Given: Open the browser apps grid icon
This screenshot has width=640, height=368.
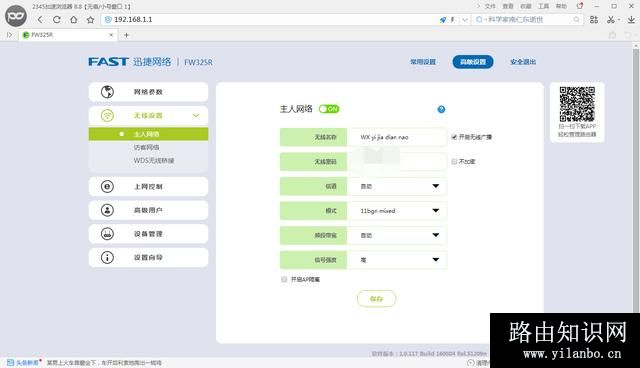Looking at the screenshot, I should click(594, 20).
